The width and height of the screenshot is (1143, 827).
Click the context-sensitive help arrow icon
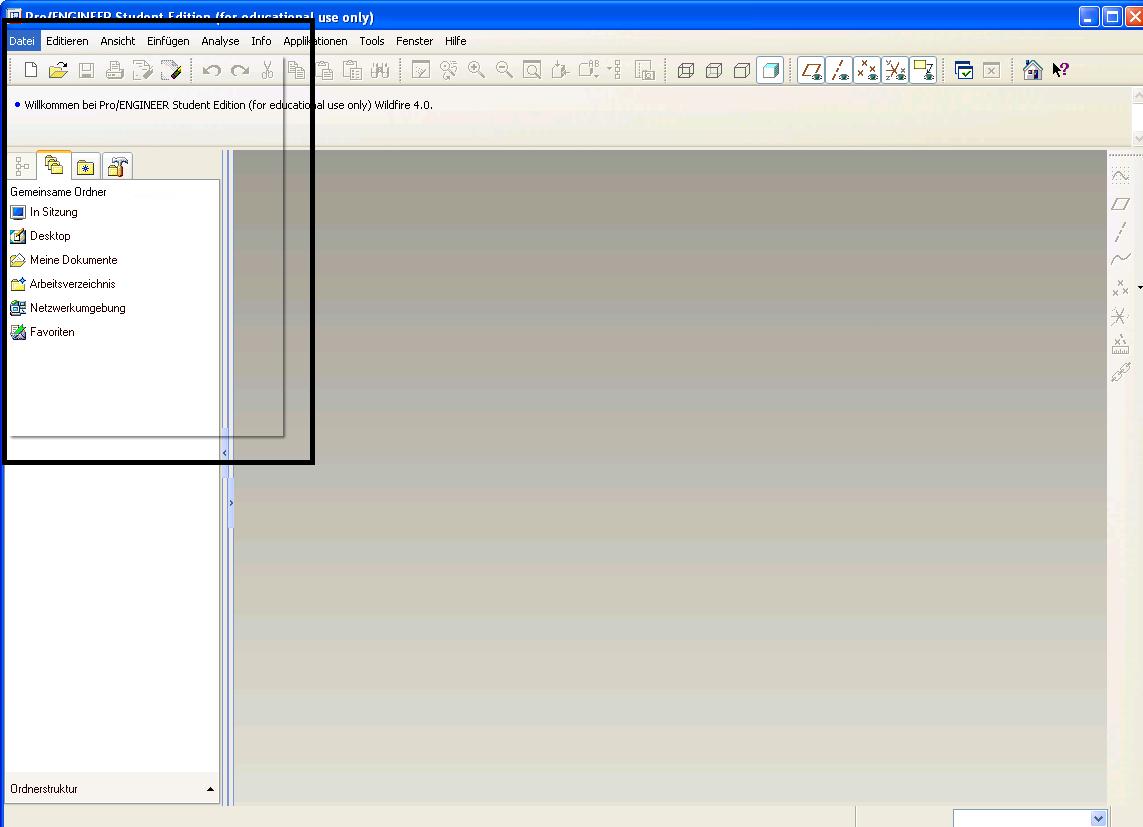pyautogui.click(x=1061, y=70)
